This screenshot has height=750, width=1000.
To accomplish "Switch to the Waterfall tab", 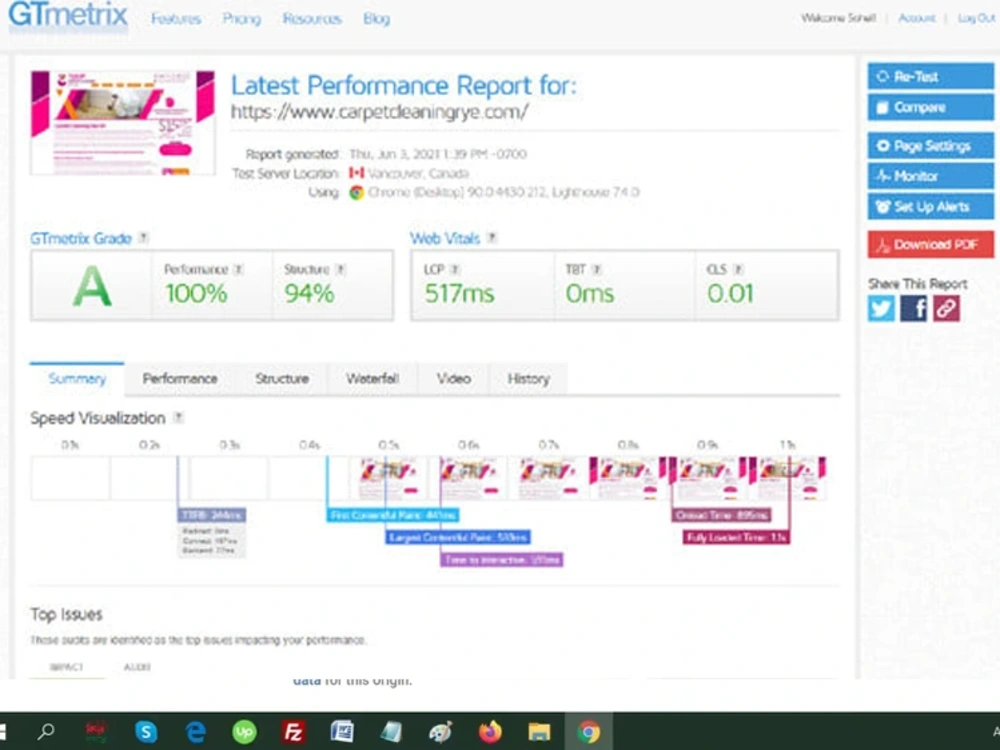I will 372,379.
